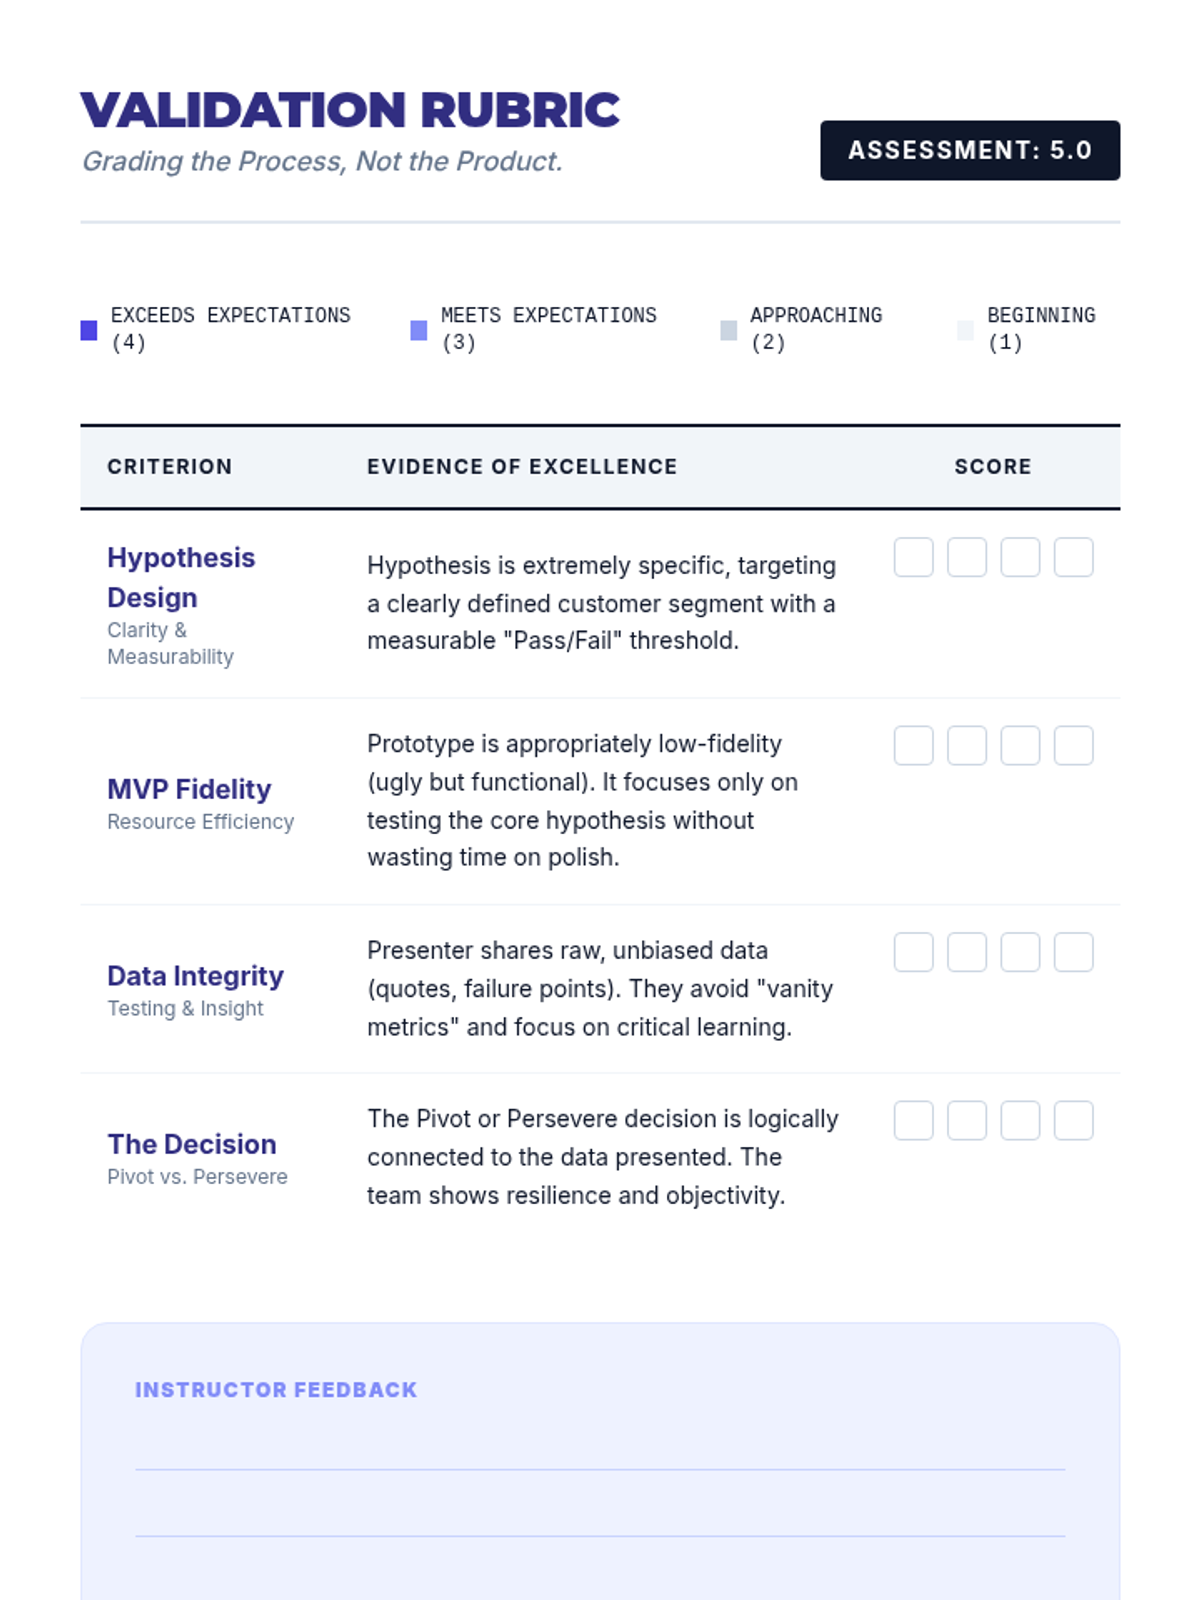Viewport: 1200px width, 1600px height.
Task: Tick the second score box for MVP Fidelity
Action: (x=967, y=745)
